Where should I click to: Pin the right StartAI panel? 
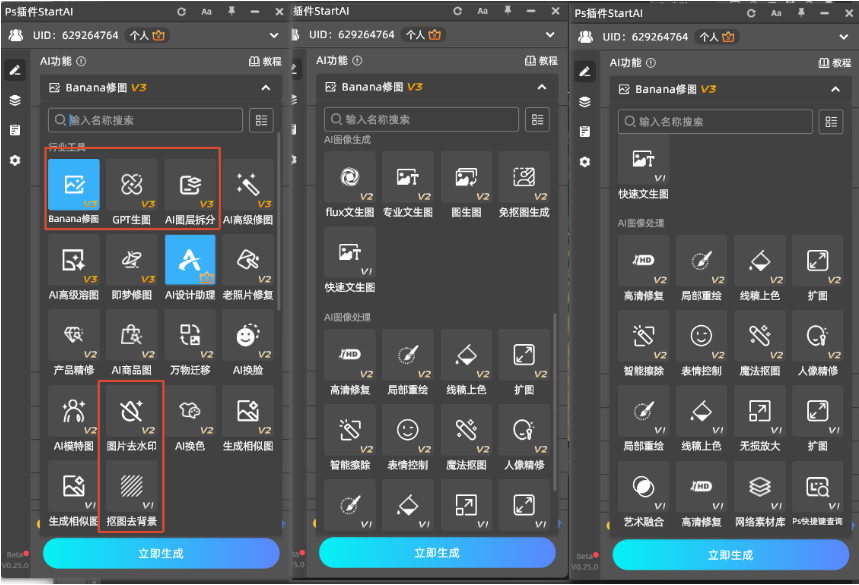click(x=801, y=13)
